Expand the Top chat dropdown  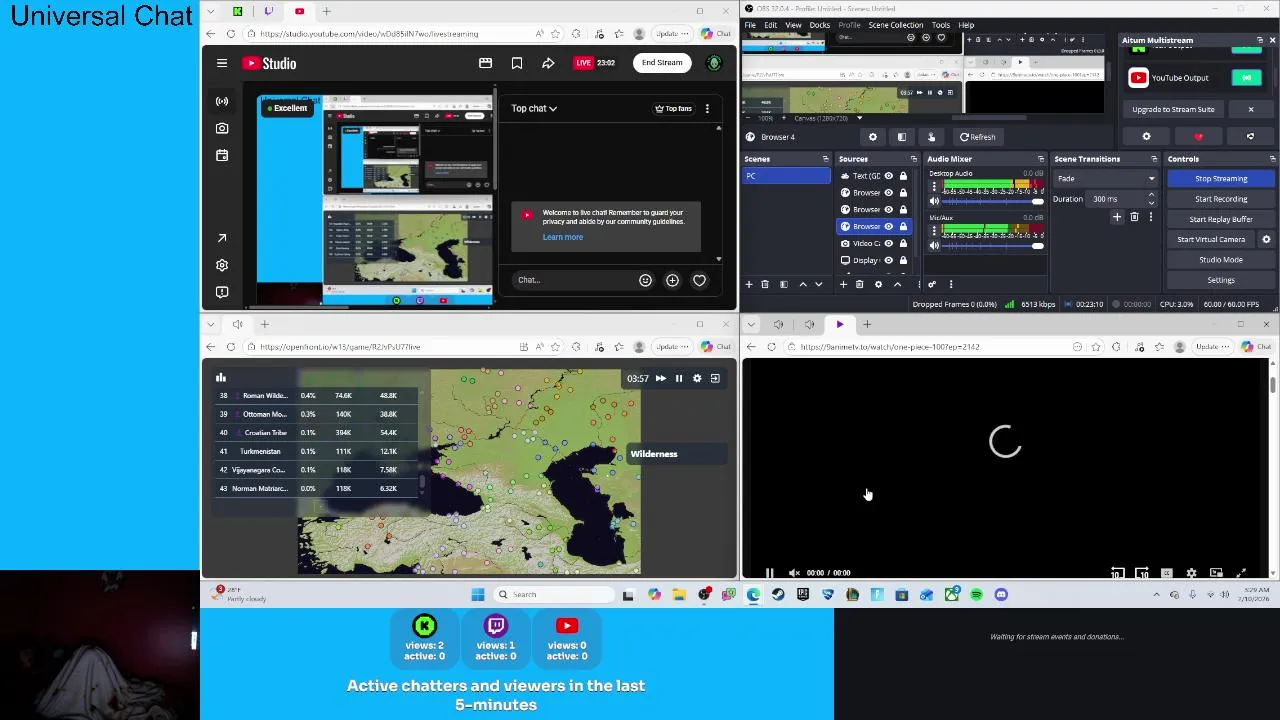tap(534, 108)
